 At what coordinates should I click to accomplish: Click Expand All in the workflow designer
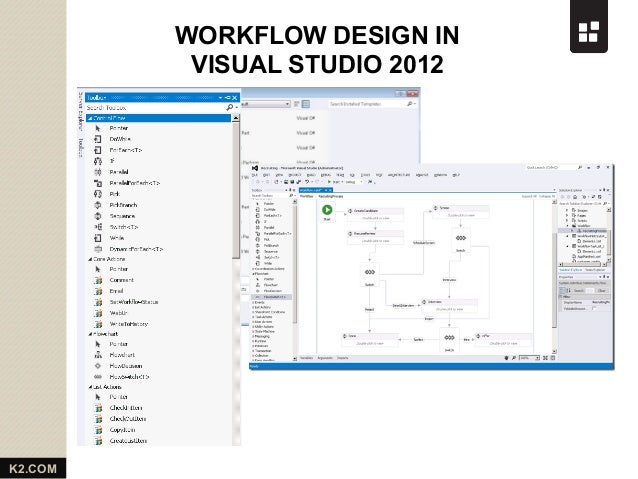[x=529, y=197]
